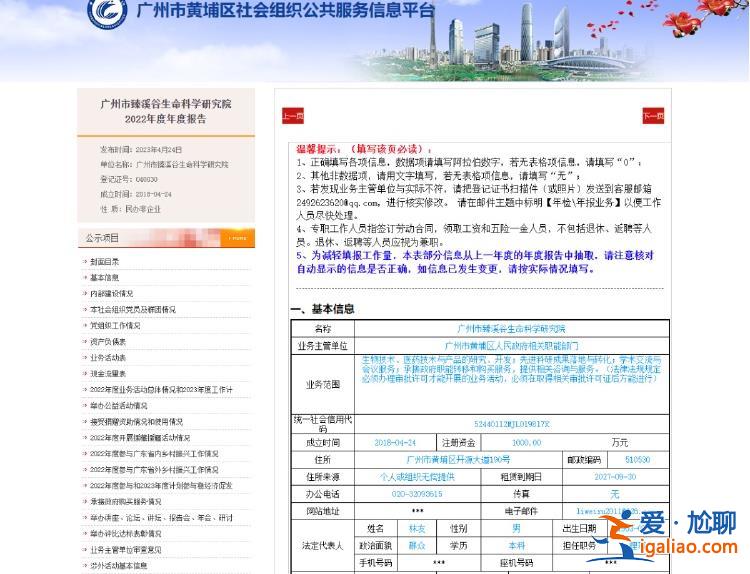Click the unified social credit code value

512,424
